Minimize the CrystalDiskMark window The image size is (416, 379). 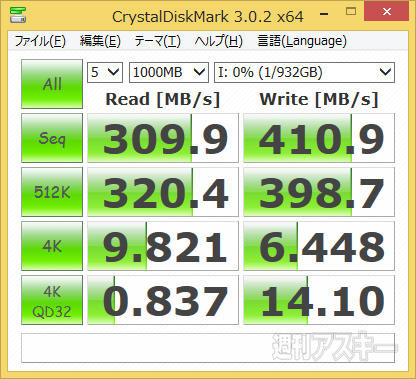[324, 13]
